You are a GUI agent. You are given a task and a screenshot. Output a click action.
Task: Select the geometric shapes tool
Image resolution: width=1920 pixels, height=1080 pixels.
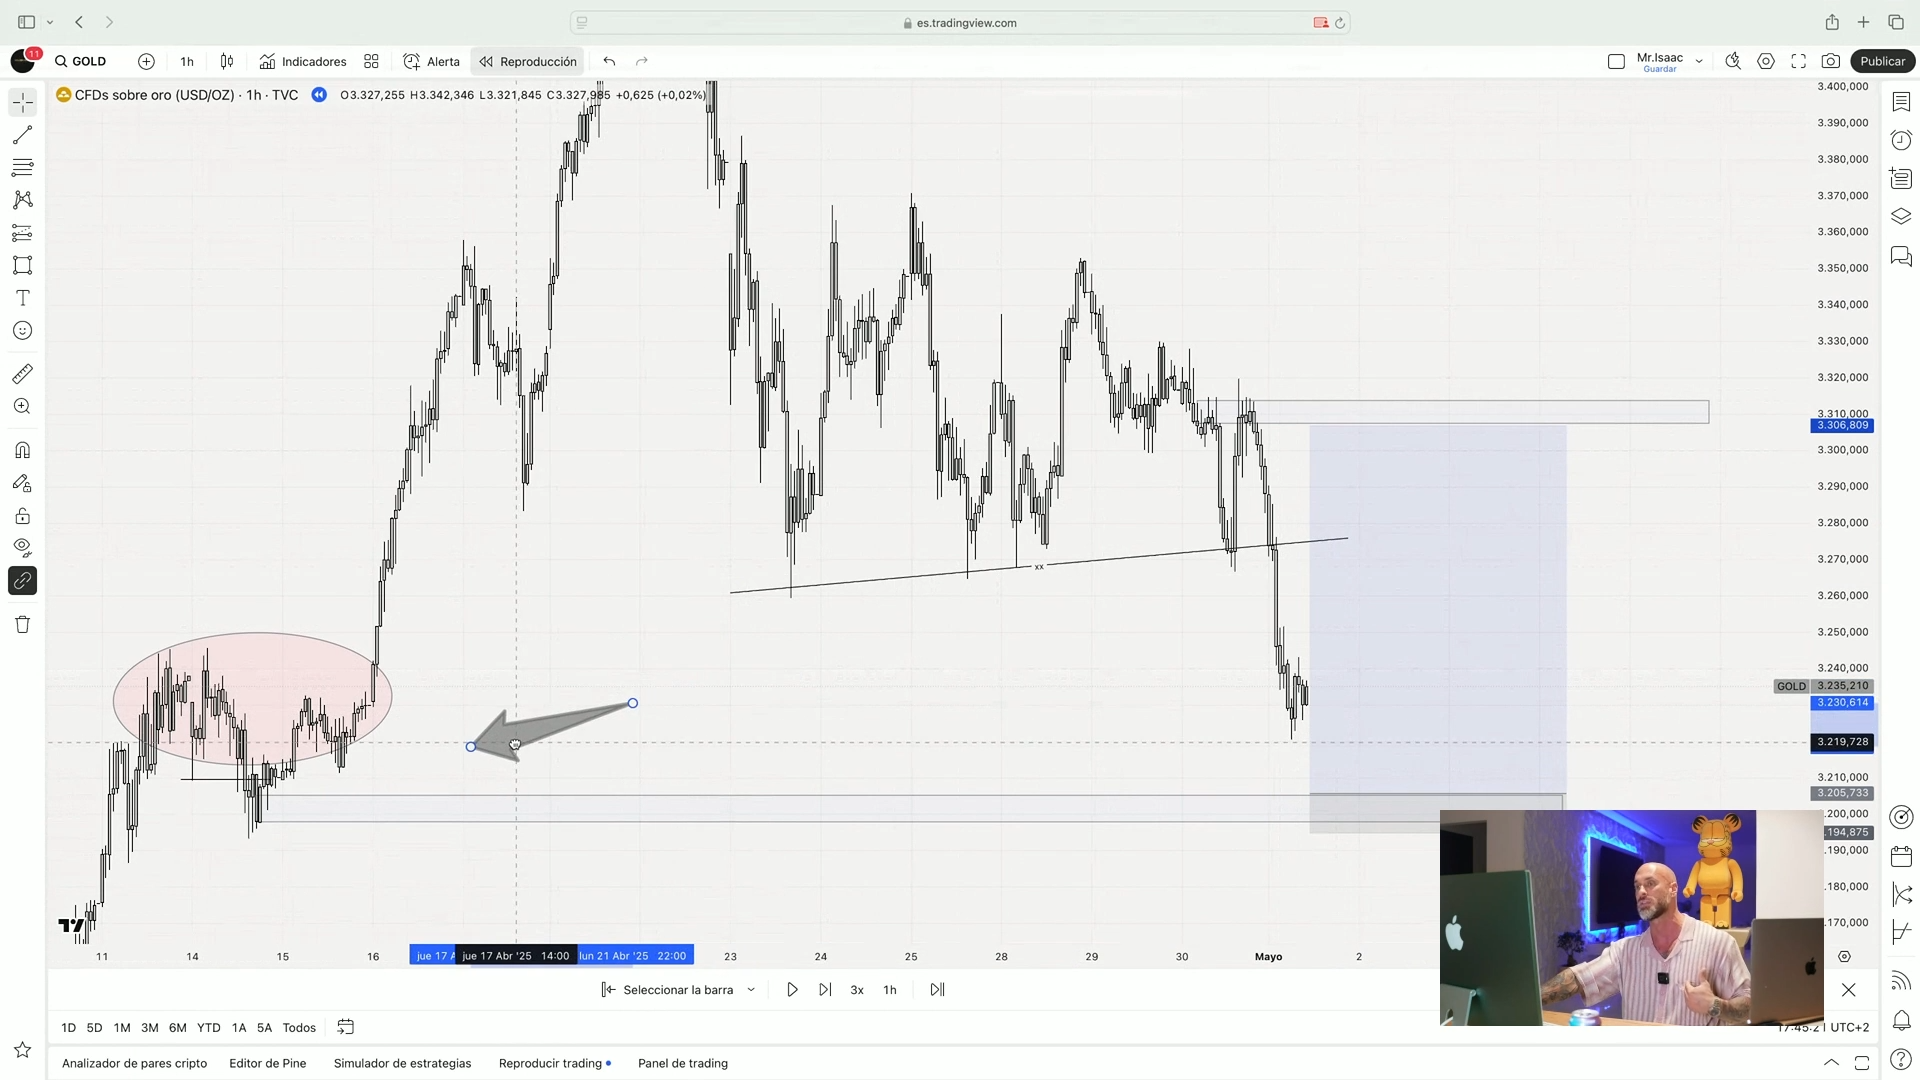[x=22, y=265]
